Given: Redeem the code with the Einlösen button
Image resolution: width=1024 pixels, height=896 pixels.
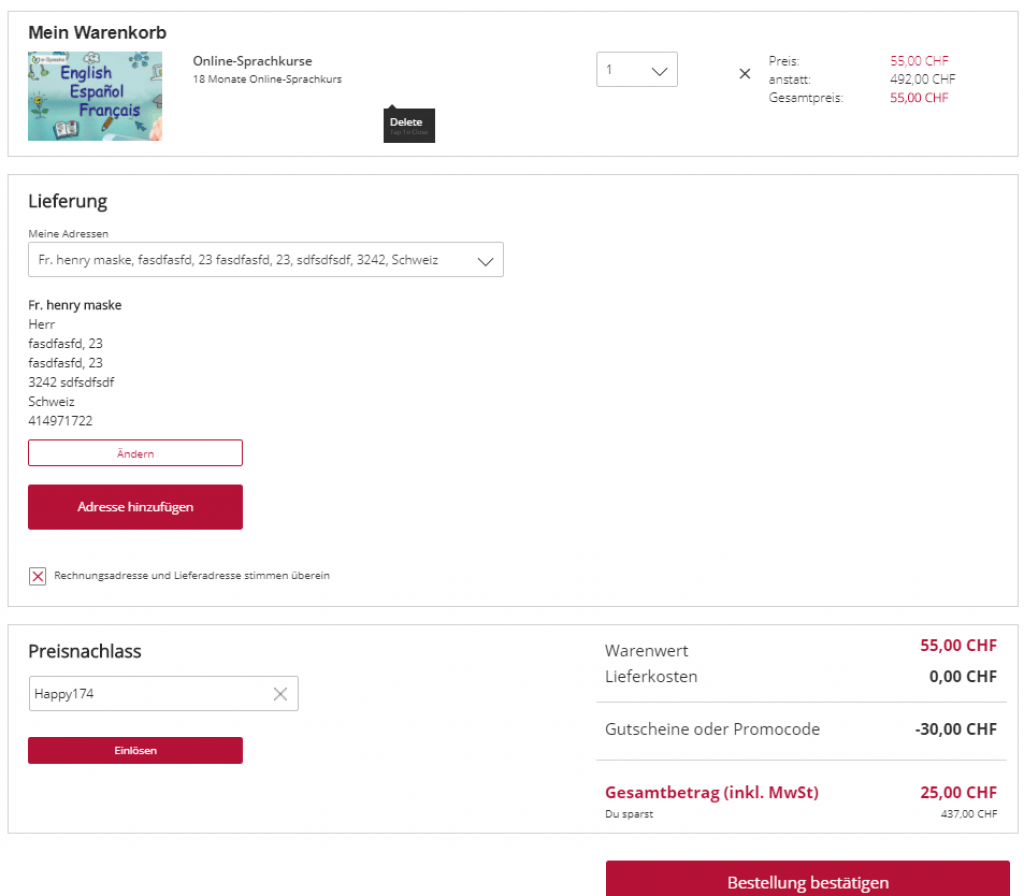Looking at the screenshot, I should [x=135, y=750].
